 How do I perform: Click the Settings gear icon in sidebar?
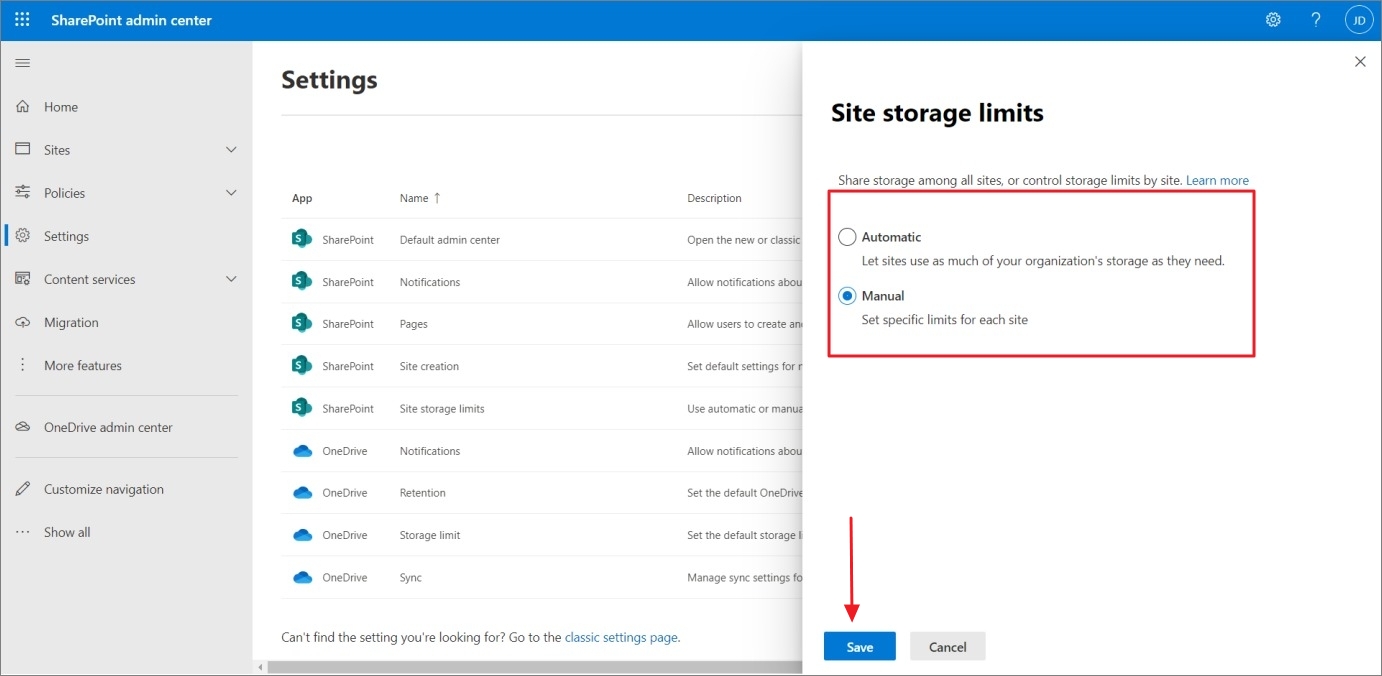(23, 236)
